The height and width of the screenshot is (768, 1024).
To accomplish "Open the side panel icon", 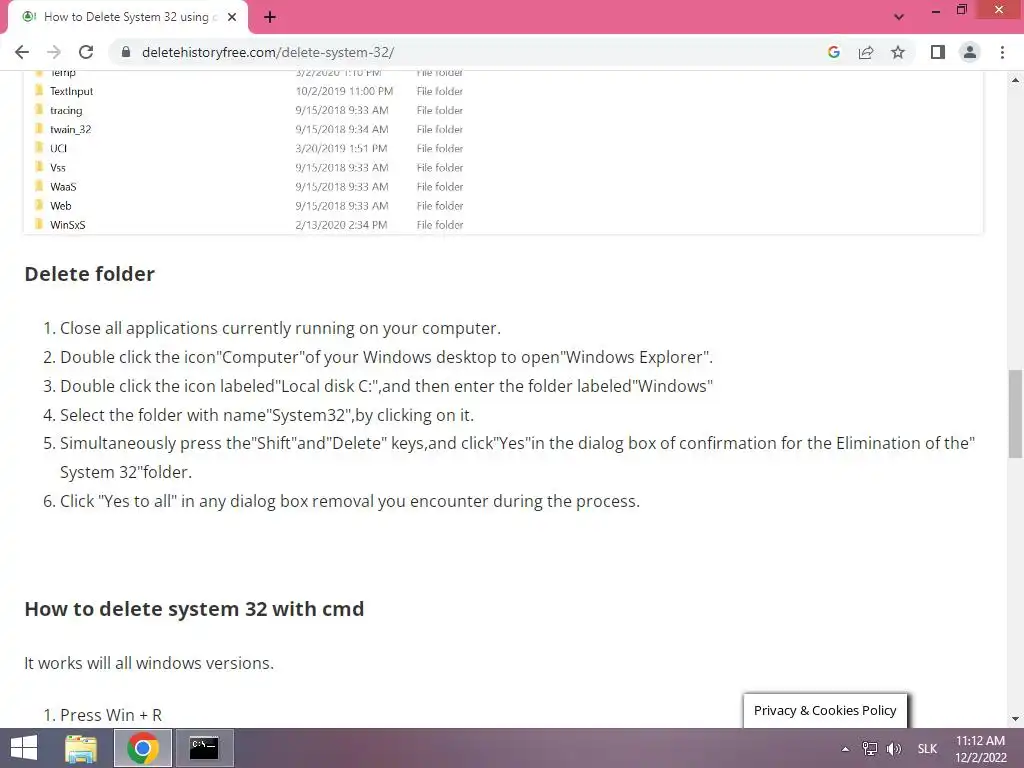I will pos(938,52).
